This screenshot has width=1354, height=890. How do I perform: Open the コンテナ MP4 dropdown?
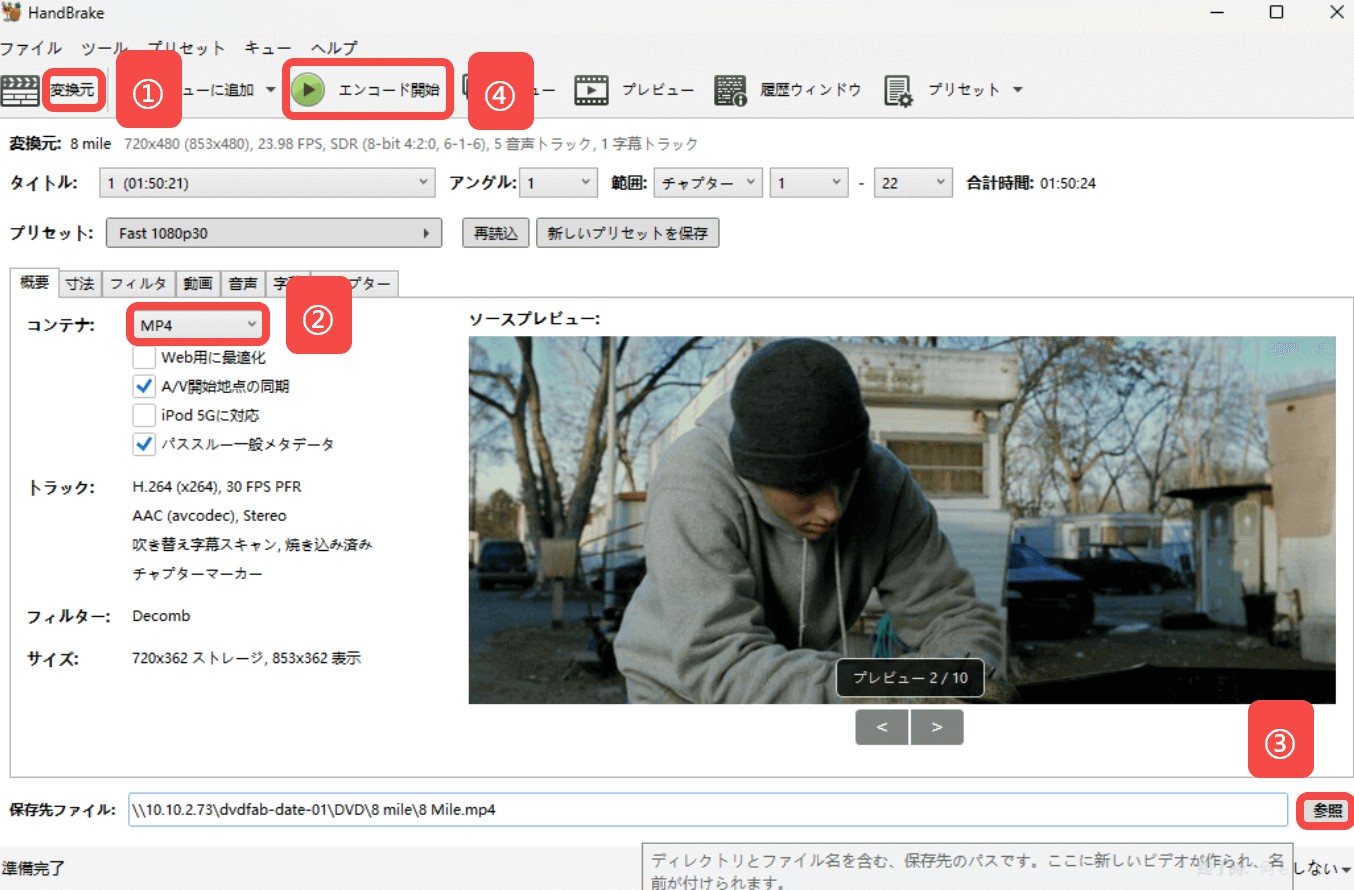coord(198,324)
